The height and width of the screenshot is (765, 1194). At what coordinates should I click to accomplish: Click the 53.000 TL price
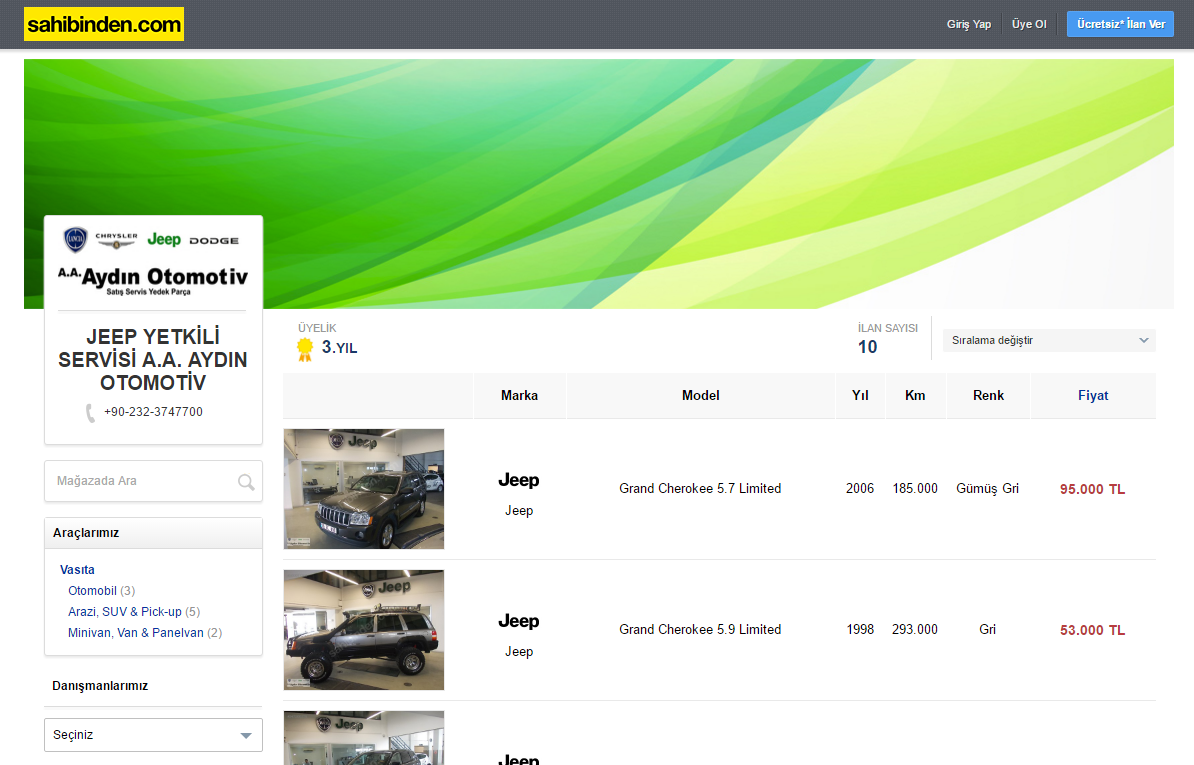click(1092, 630)
